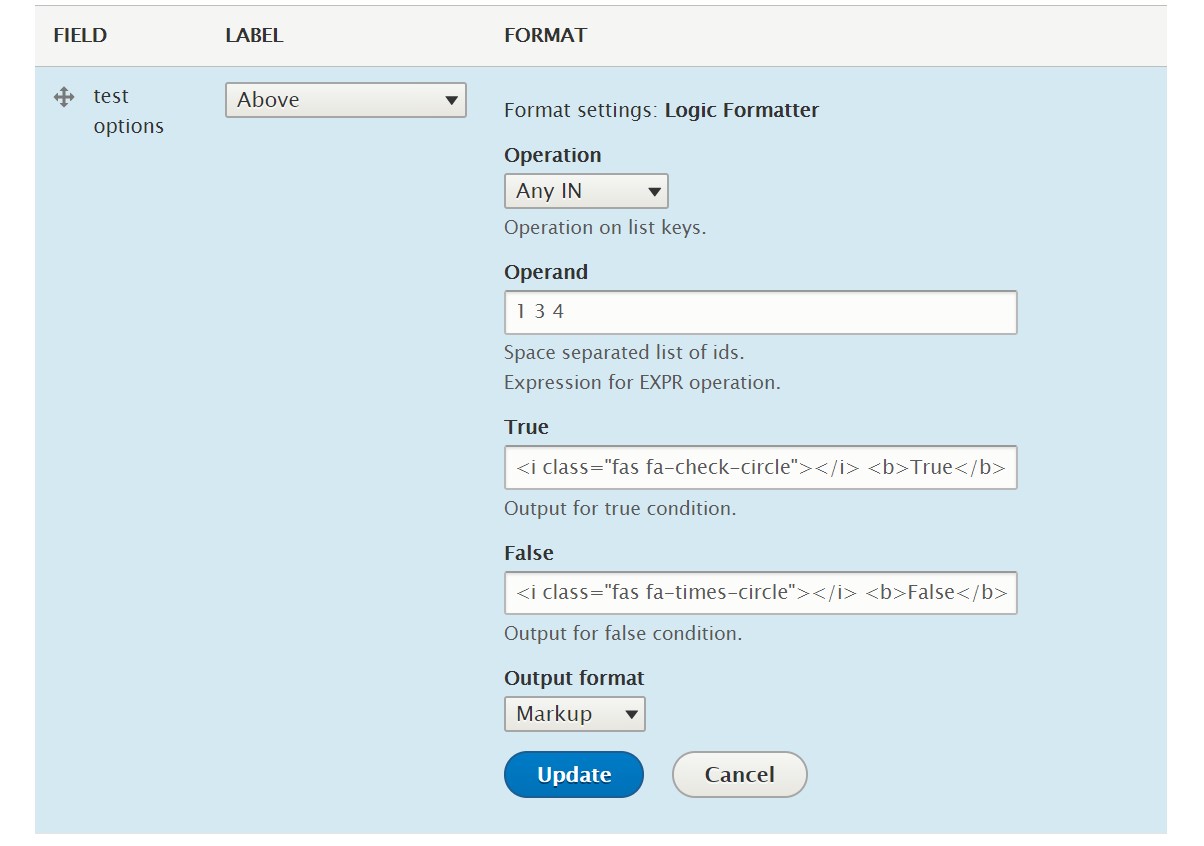Click the Cancel button
Viewport: 1204px width, 846px height.
coord(739,775)
